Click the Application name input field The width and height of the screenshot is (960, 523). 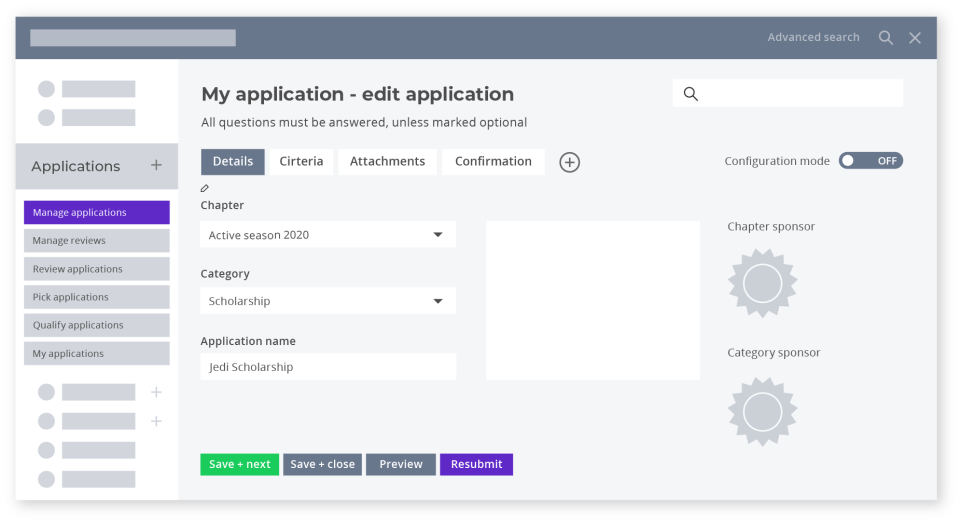pos(328,367)
